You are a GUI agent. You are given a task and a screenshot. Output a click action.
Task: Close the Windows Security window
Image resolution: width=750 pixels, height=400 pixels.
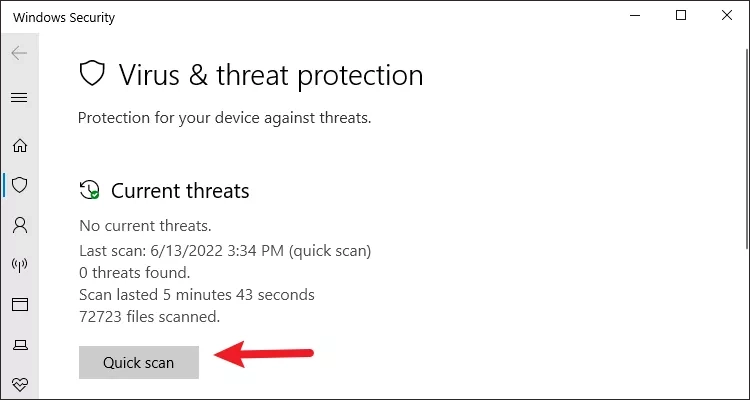click(x=727, y=16)
